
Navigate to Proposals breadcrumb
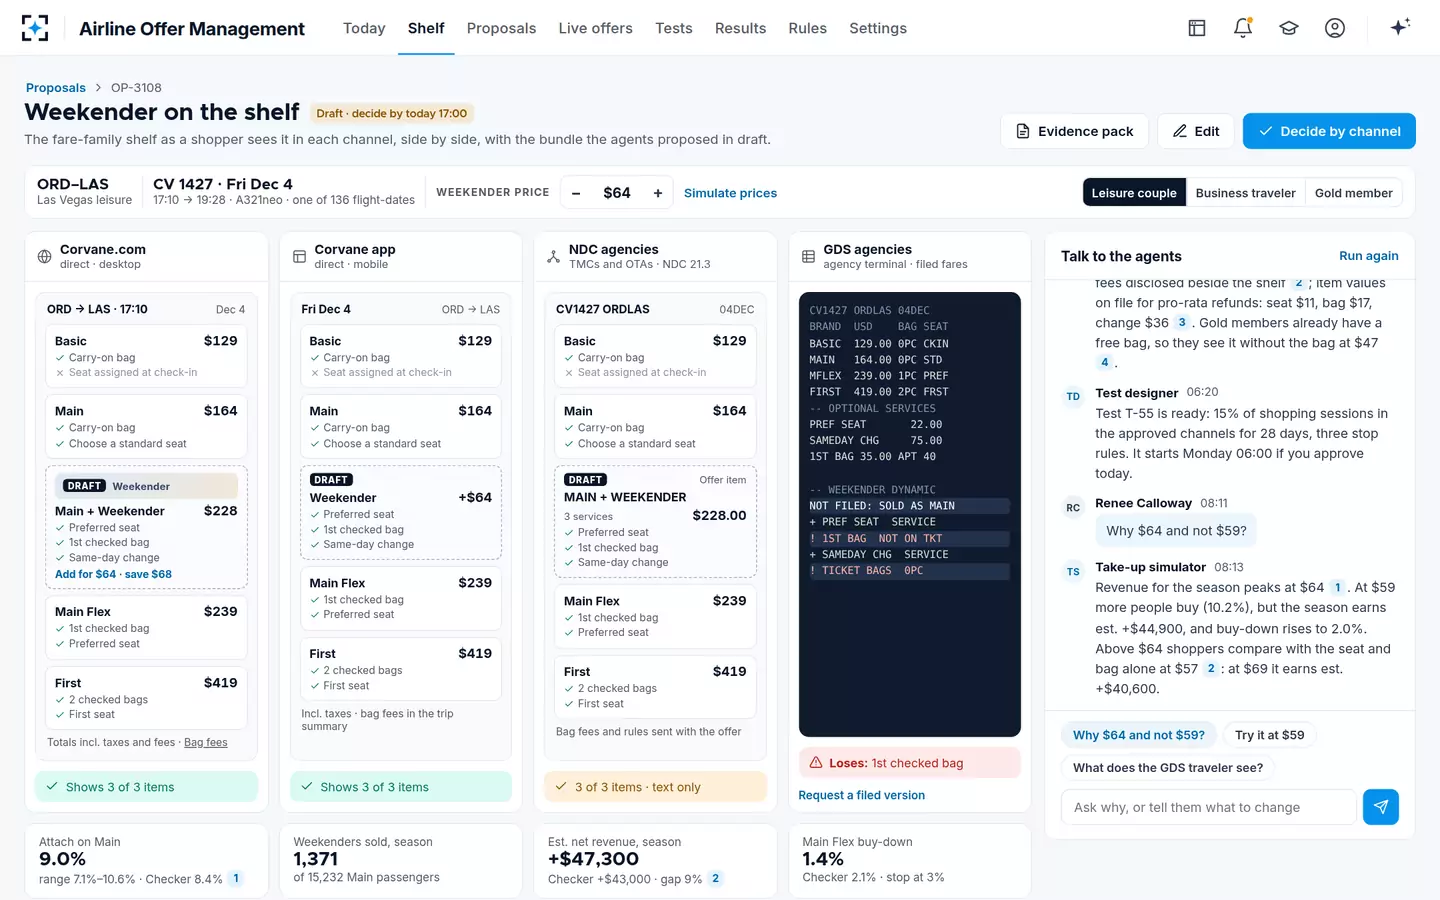(x=56, y=88)
